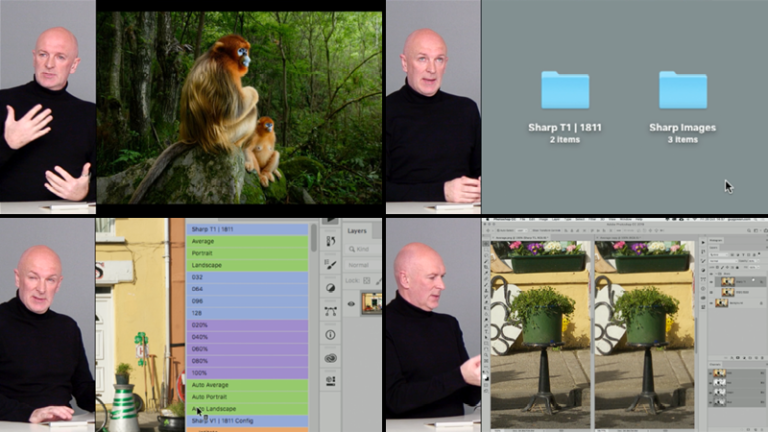Image resolution: width=768 pixels, height=432 pixels.
Task: Open the Info panel icon
Action: click(x=331, y=334)
